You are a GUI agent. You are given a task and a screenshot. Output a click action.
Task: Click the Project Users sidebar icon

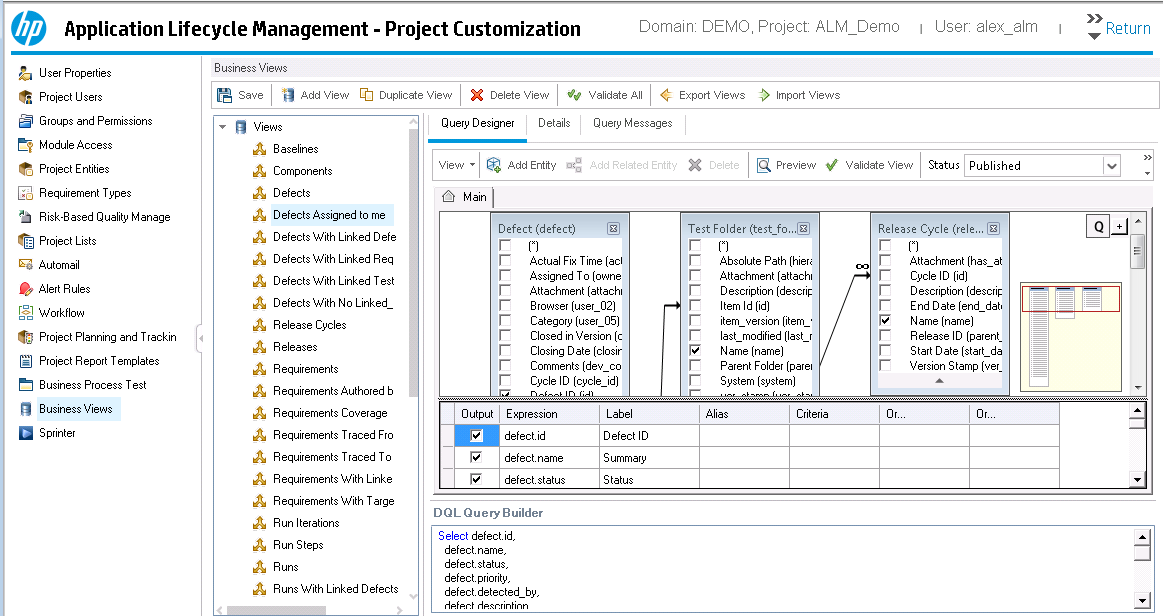click(x=25, y=97)
